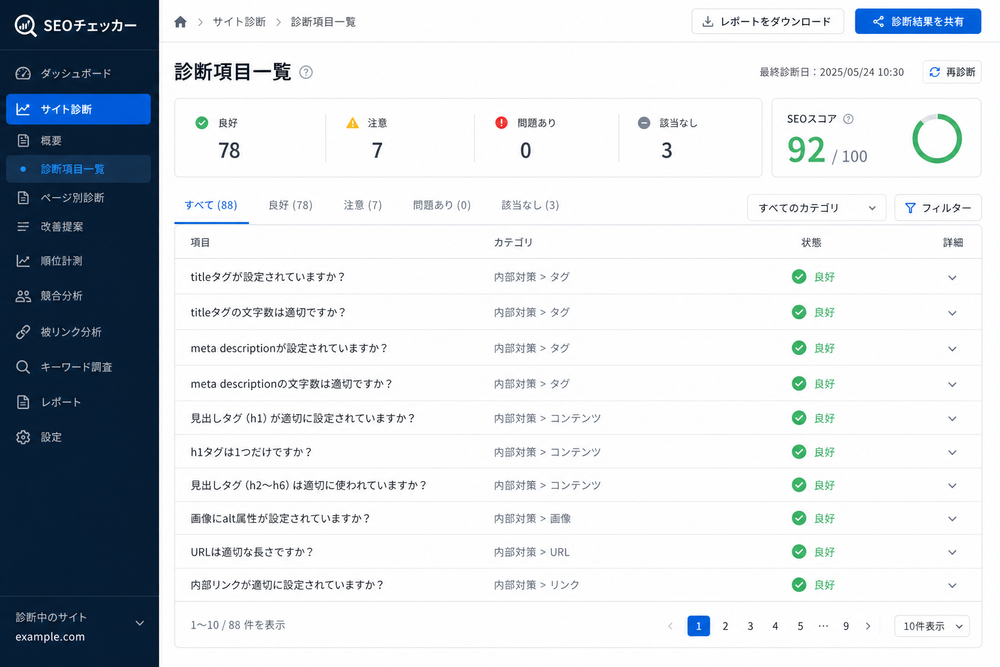Viewport: 1000px width, 667px height.
Task: Click 状態 column header
Action: point(811,242)
